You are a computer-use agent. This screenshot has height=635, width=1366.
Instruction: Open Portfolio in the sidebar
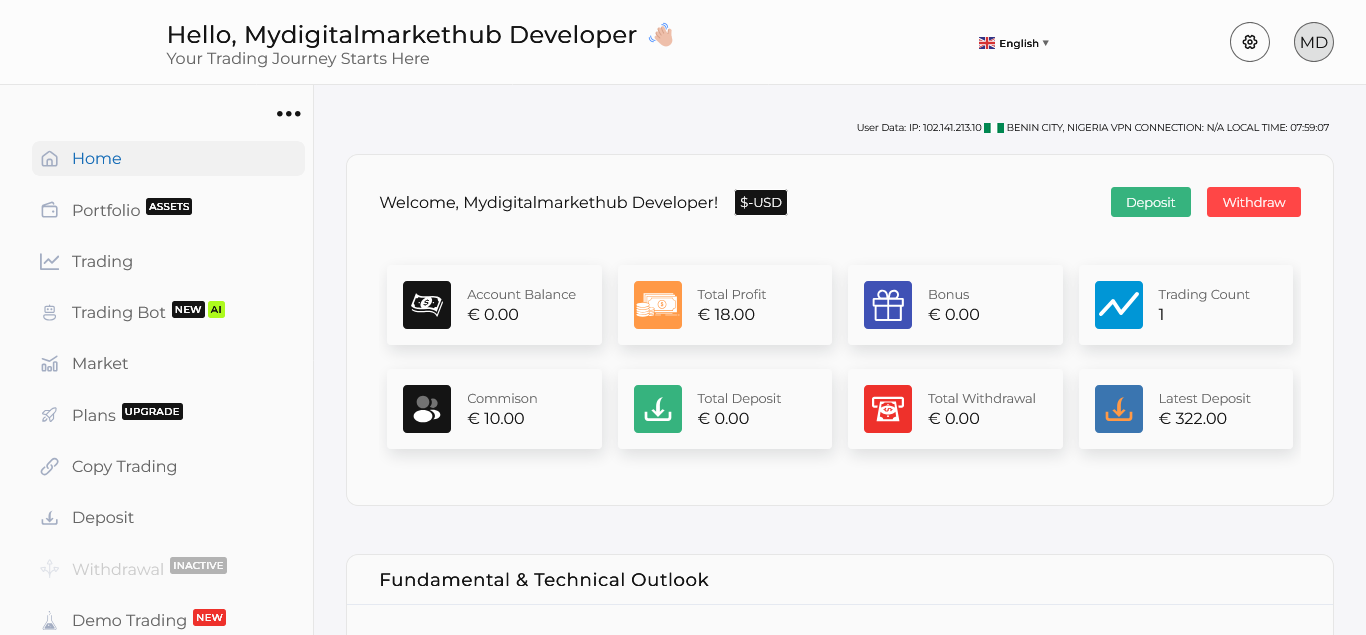point(106,210)
